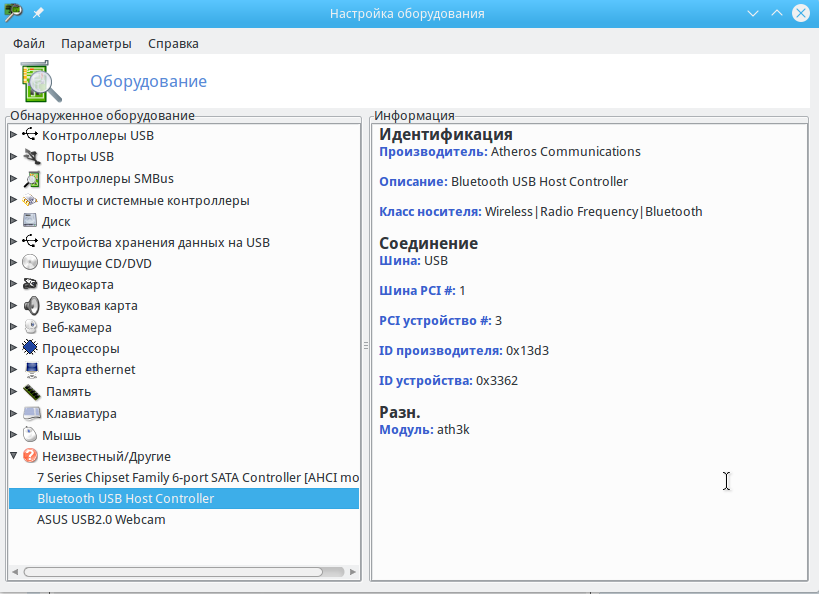Image resolution: width=819 pixels, height=594 pixels.
Task: Expand the Мосты и системные контроллеры arrow
Action: pyautogui.click(x=14, y=200)
